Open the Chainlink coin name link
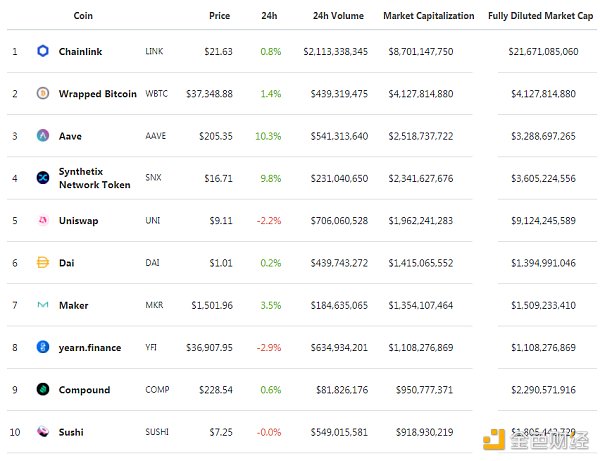This screenshot has height=461, width=600. point(80,51)
